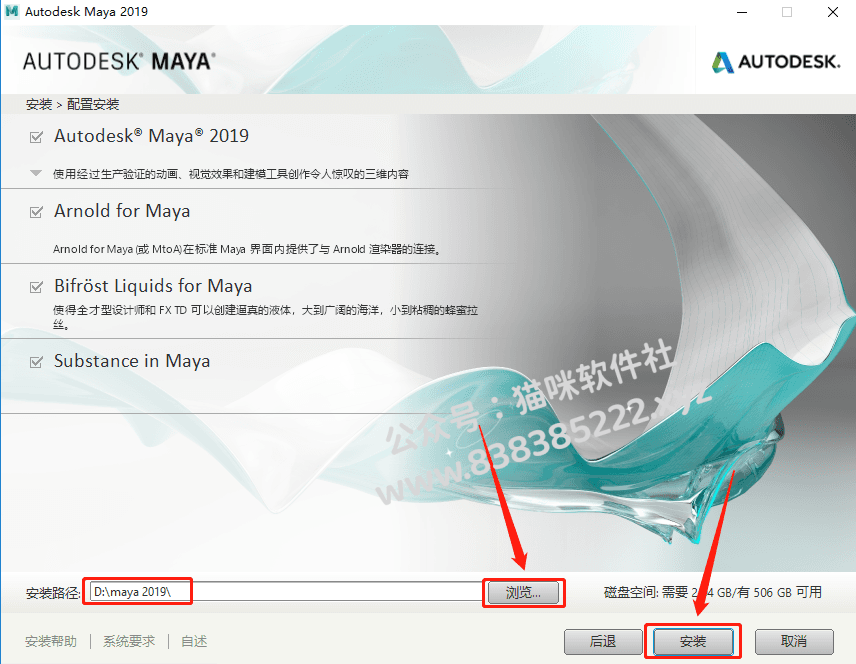Click the 安装 > 配置安装 breadcrumb text
Viewport: 856px width, 664px height.
[72, 104]
